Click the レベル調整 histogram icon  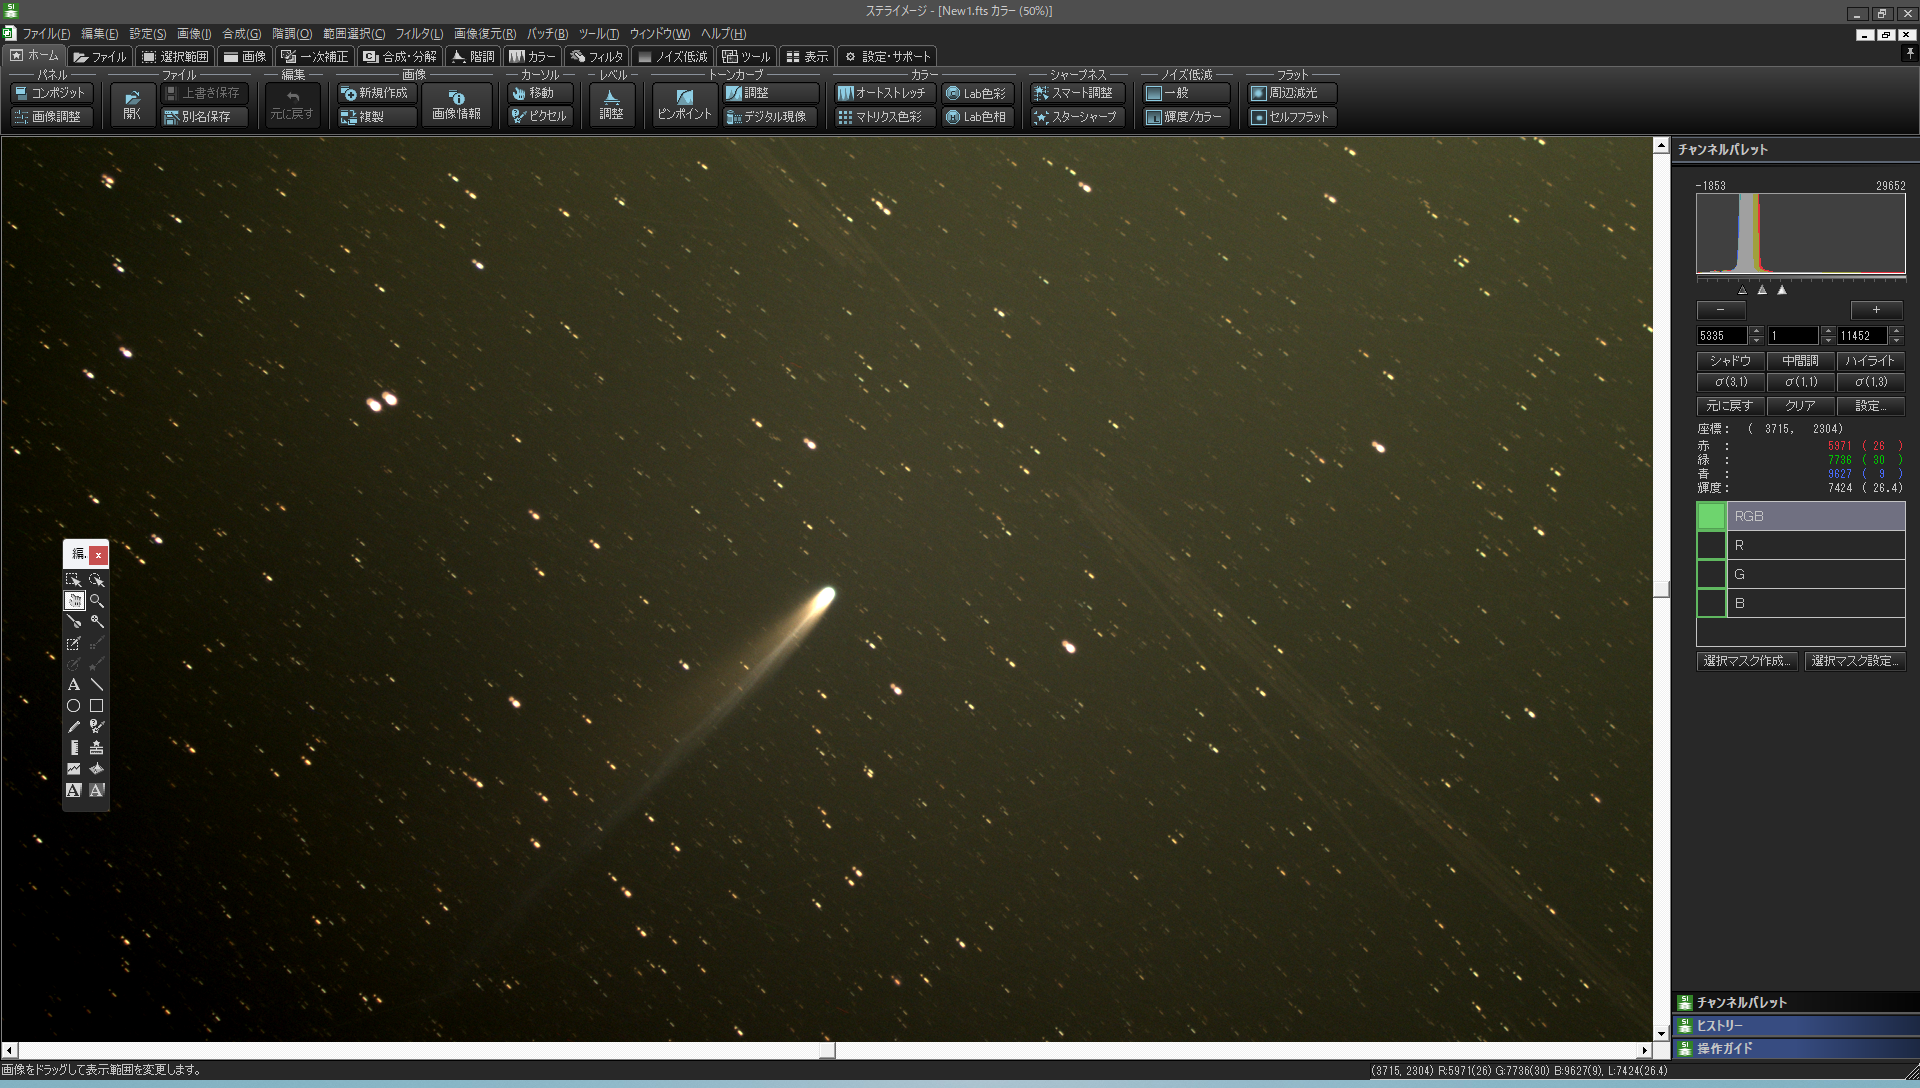click(x=611, y=104)
